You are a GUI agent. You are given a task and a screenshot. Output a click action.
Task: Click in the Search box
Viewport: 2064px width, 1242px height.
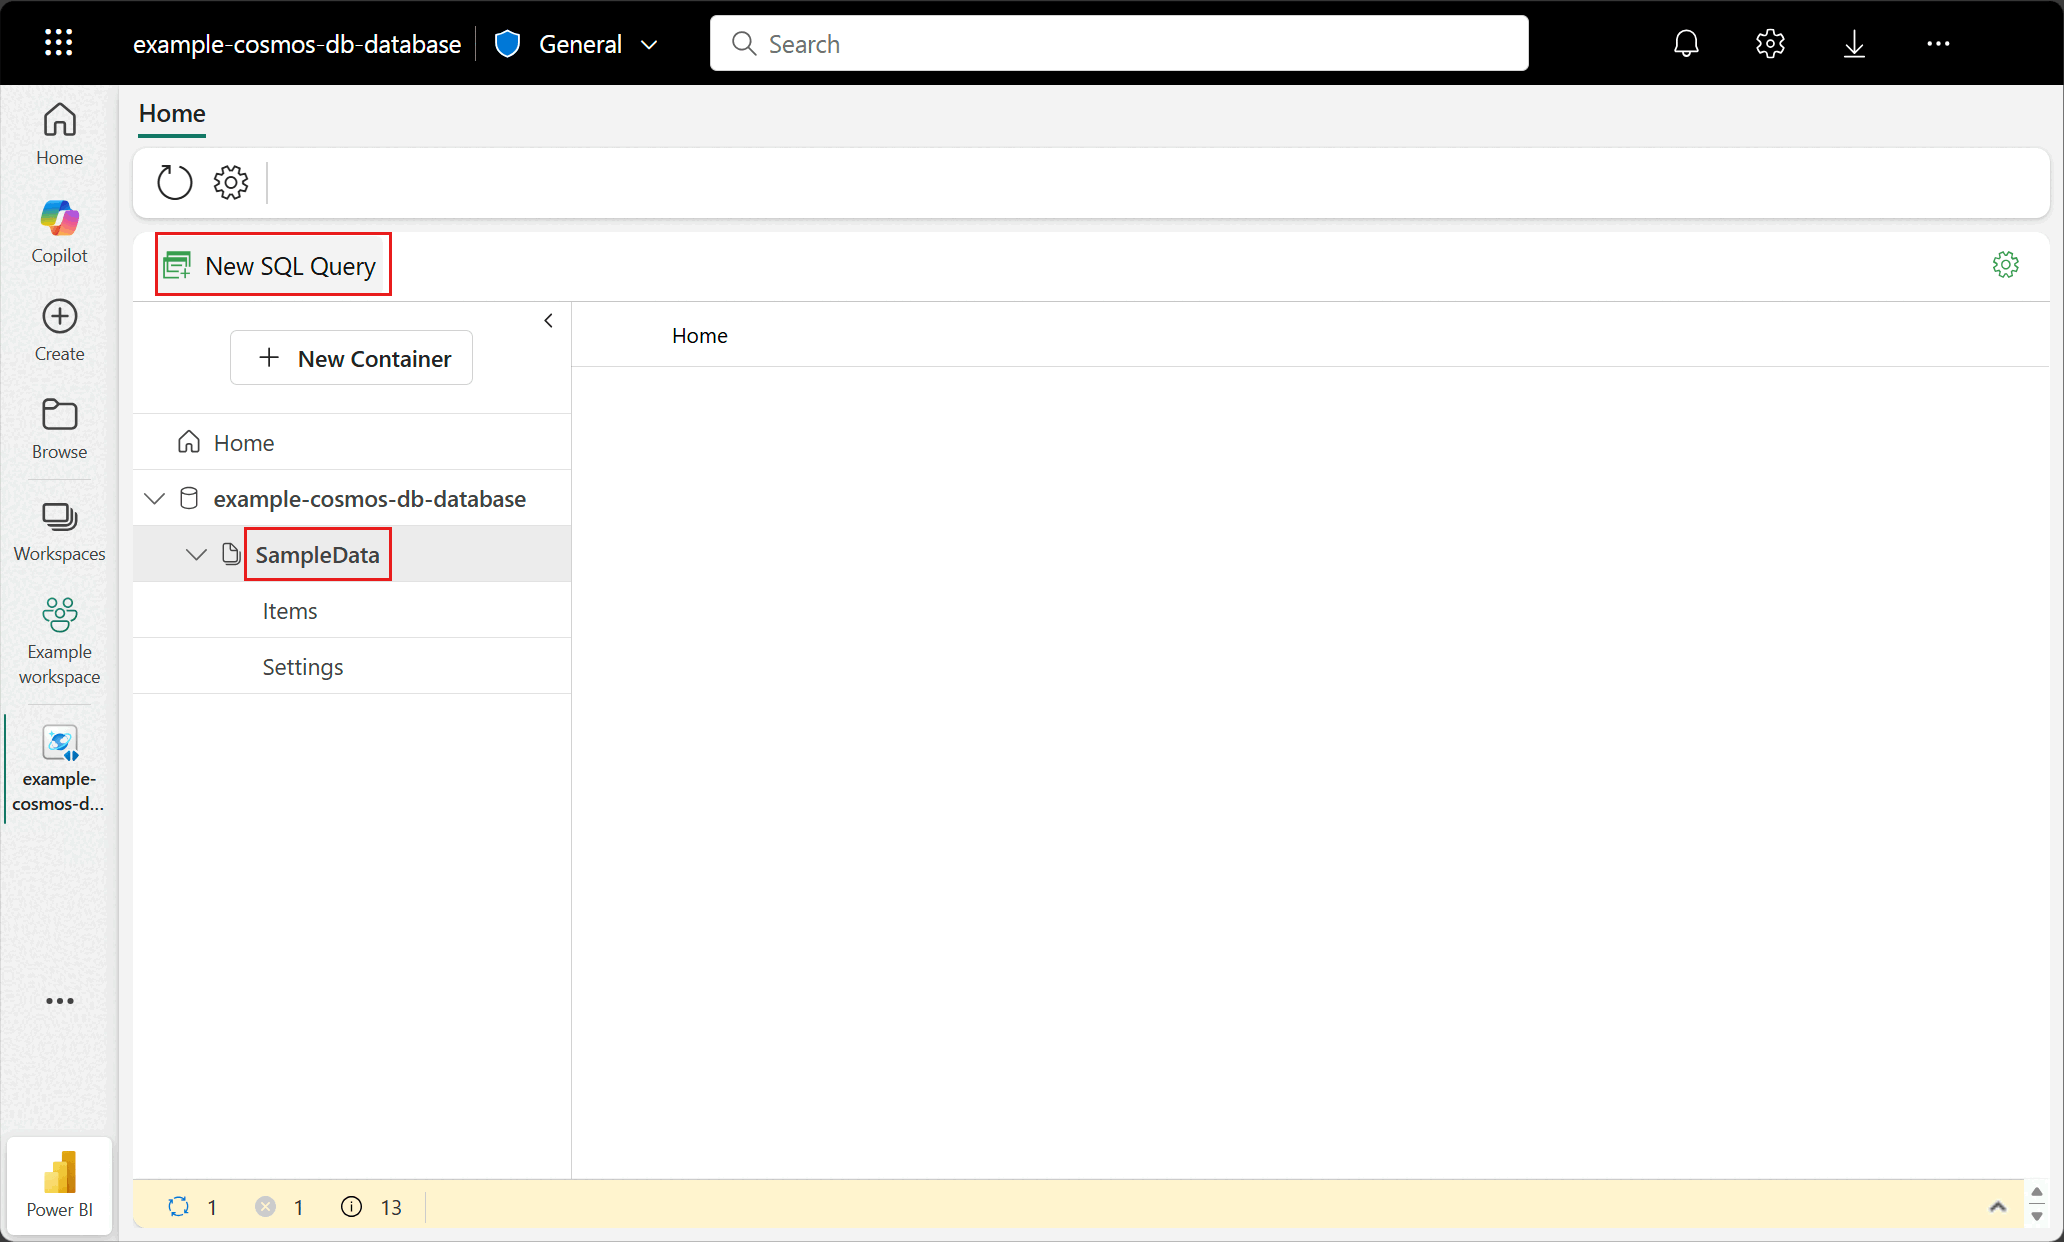click(1118, 44)
